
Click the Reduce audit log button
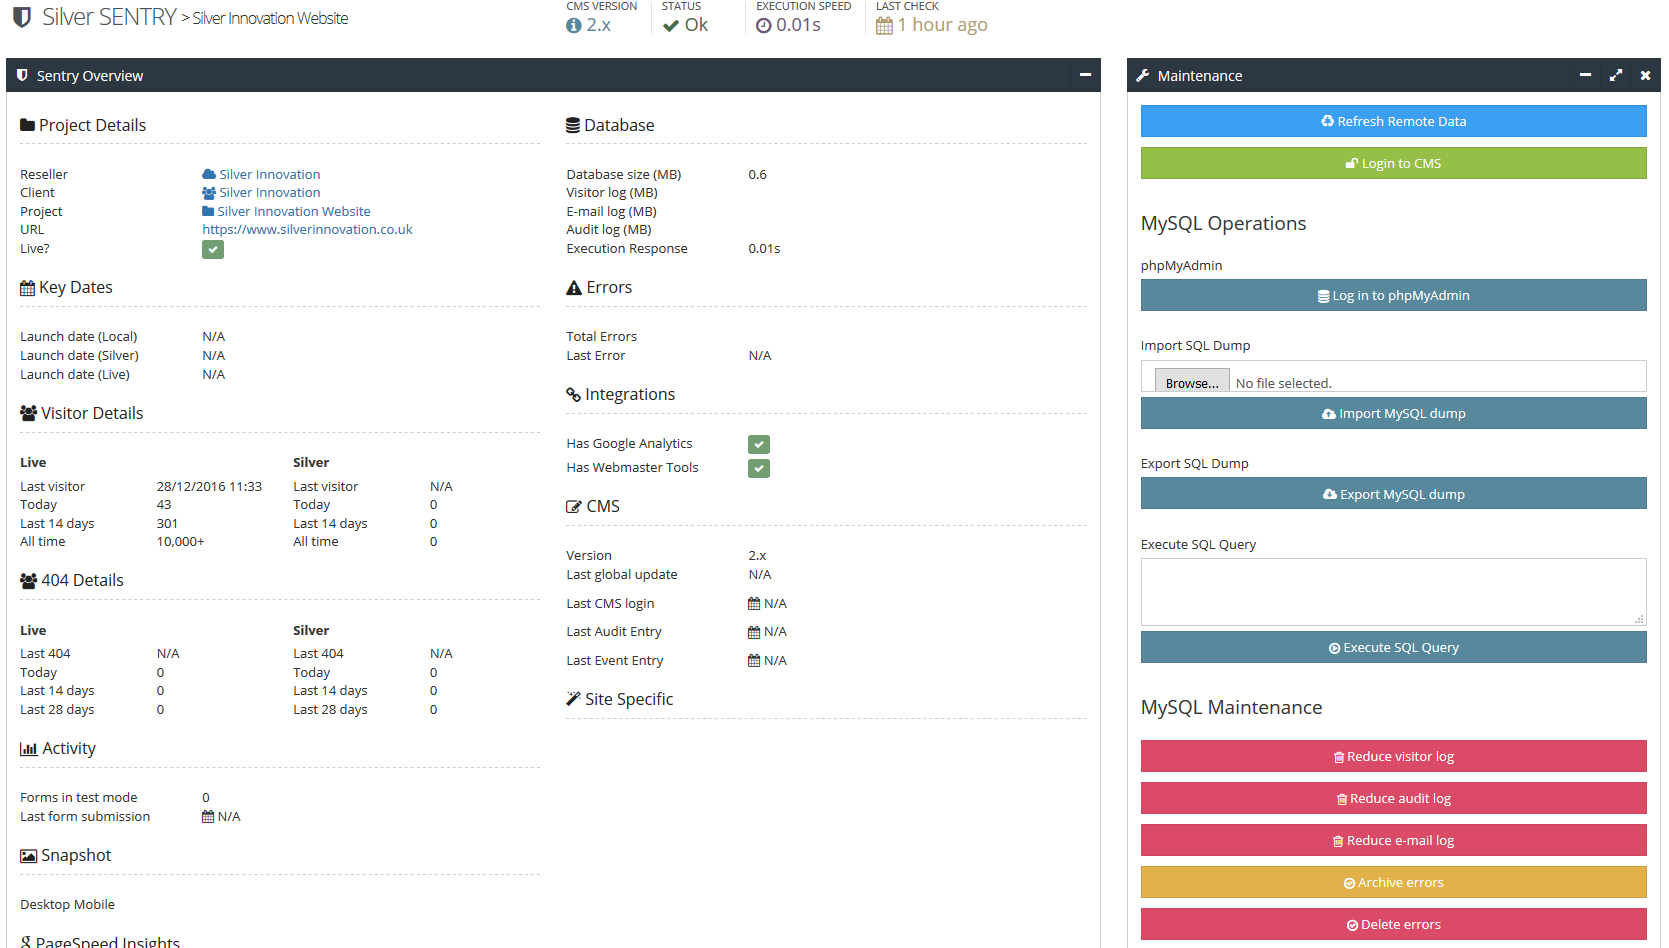tap(1393, 798)
